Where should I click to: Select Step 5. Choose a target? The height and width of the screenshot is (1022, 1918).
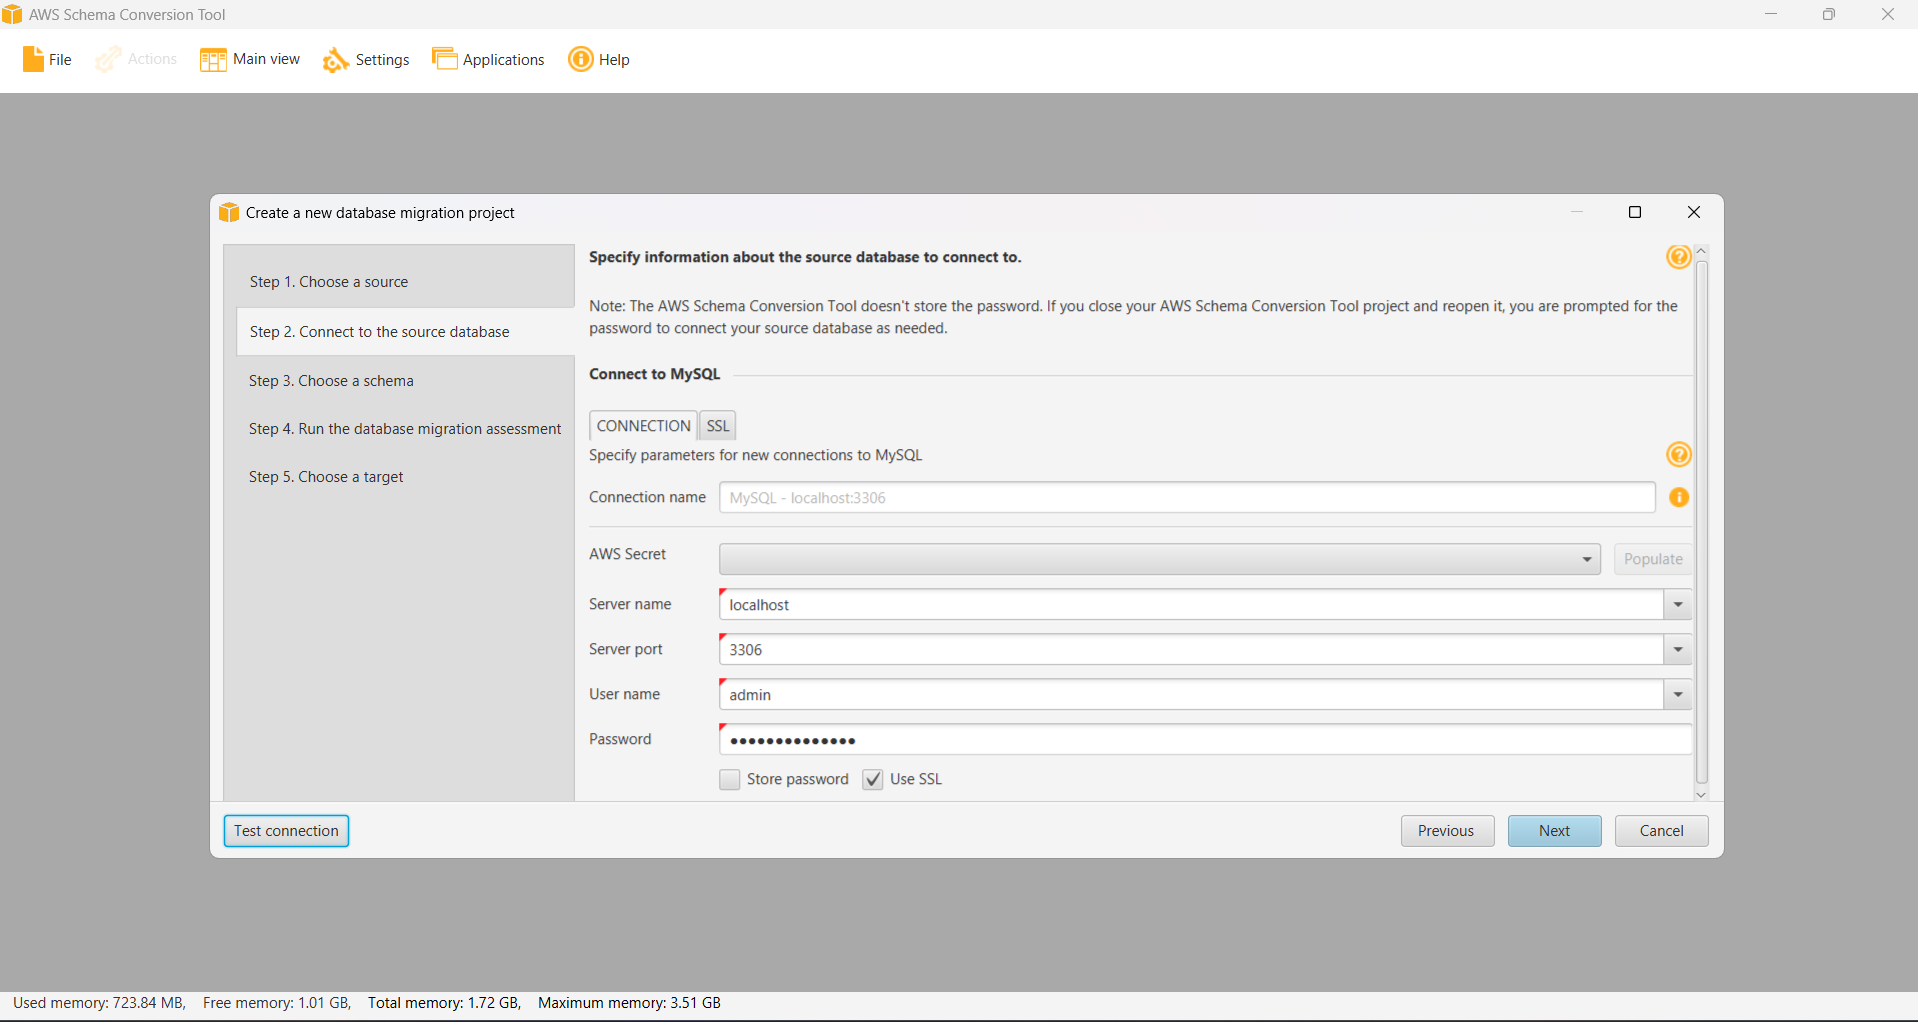326,477
